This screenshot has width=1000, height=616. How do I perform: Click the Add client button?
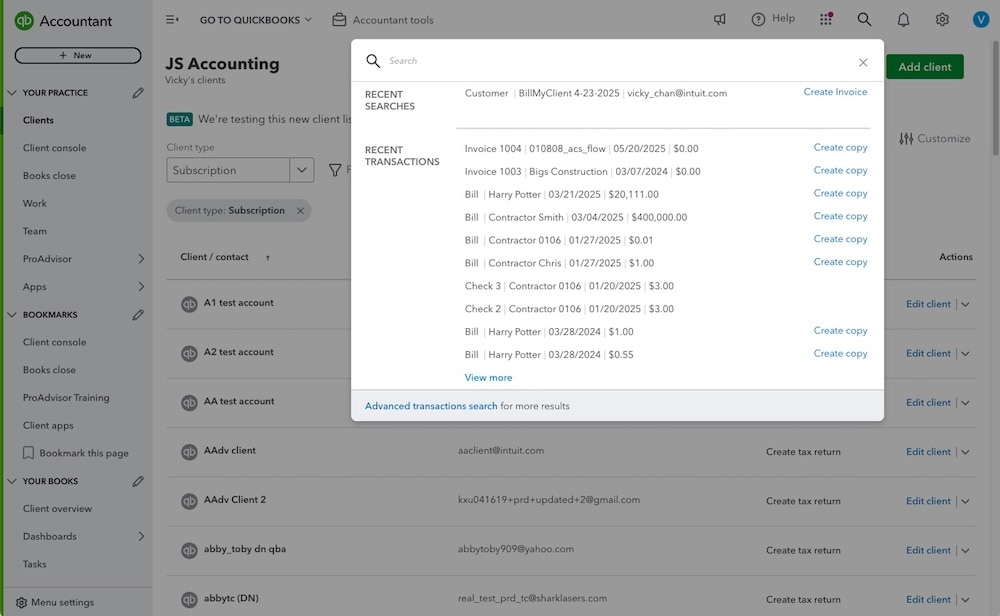[923, 66]
